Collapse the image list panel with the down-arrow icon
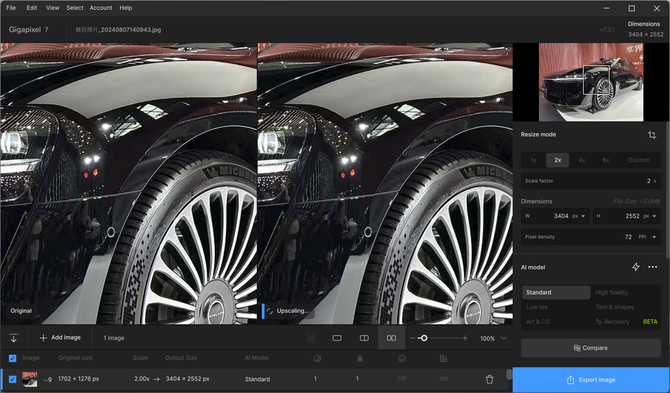 tap(14, 338)
